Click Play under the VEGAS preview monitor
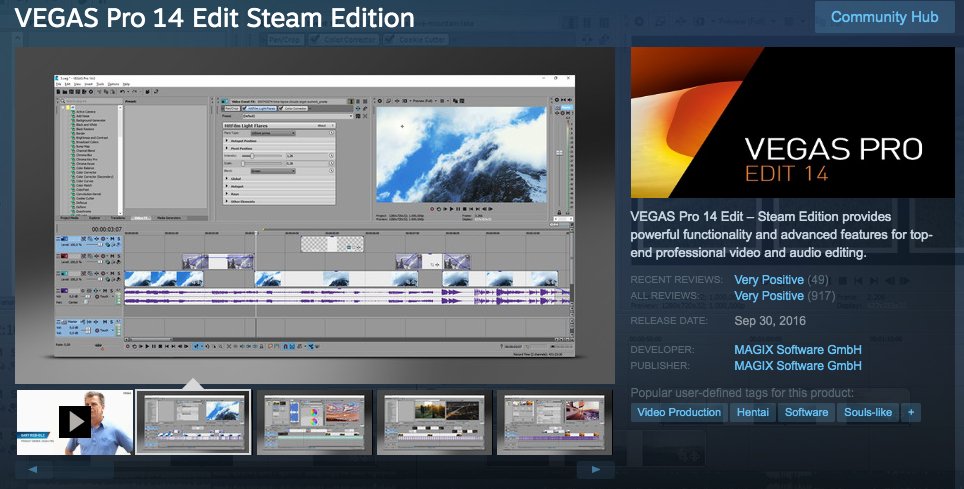Viewport: 964px width, 489px height. pyautogui.click(x=451, y=209)
